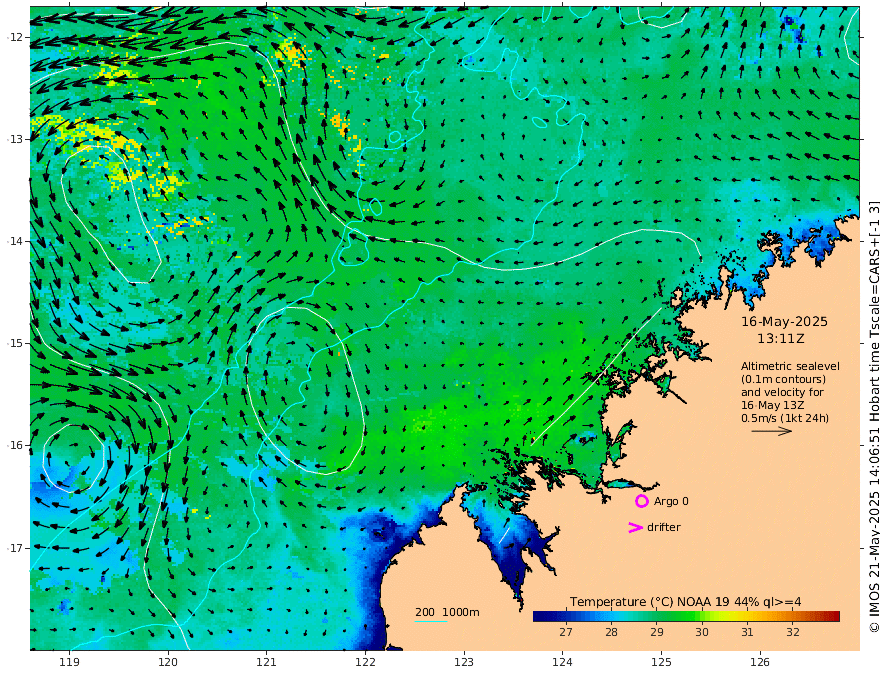The width and height of the screenshot is (880, 680).
Task: Click the '200 1000m' depth legend text
Action: (447, 612)
